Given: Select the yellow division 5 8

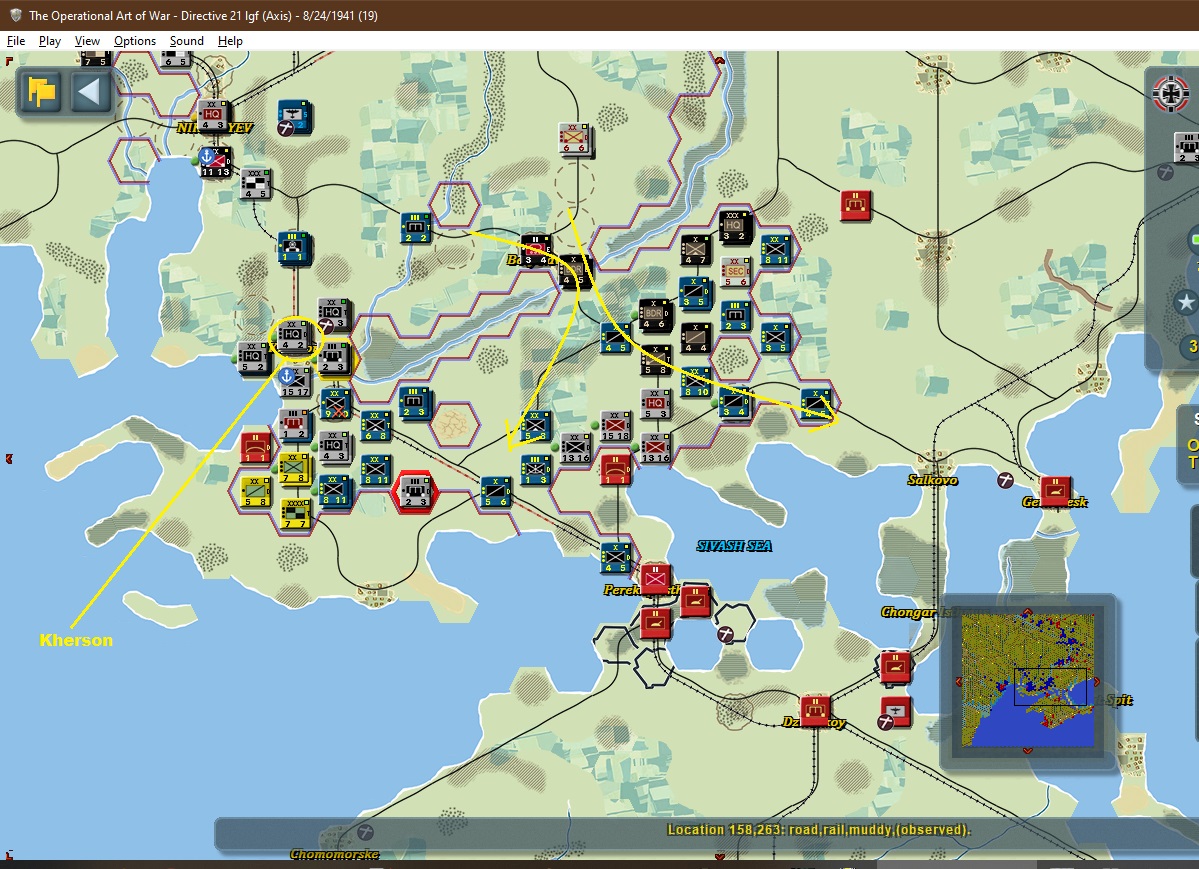Looking at the screenshot, I should pyautogui.click(x=255, y=492).
